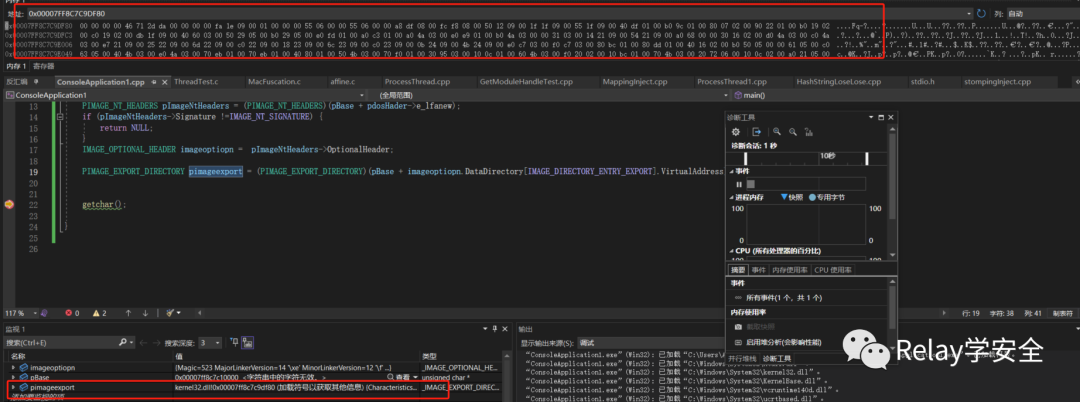Select the memory usage tab in diagnostics
The image size is (1080, 402).
tap(789, 270)
